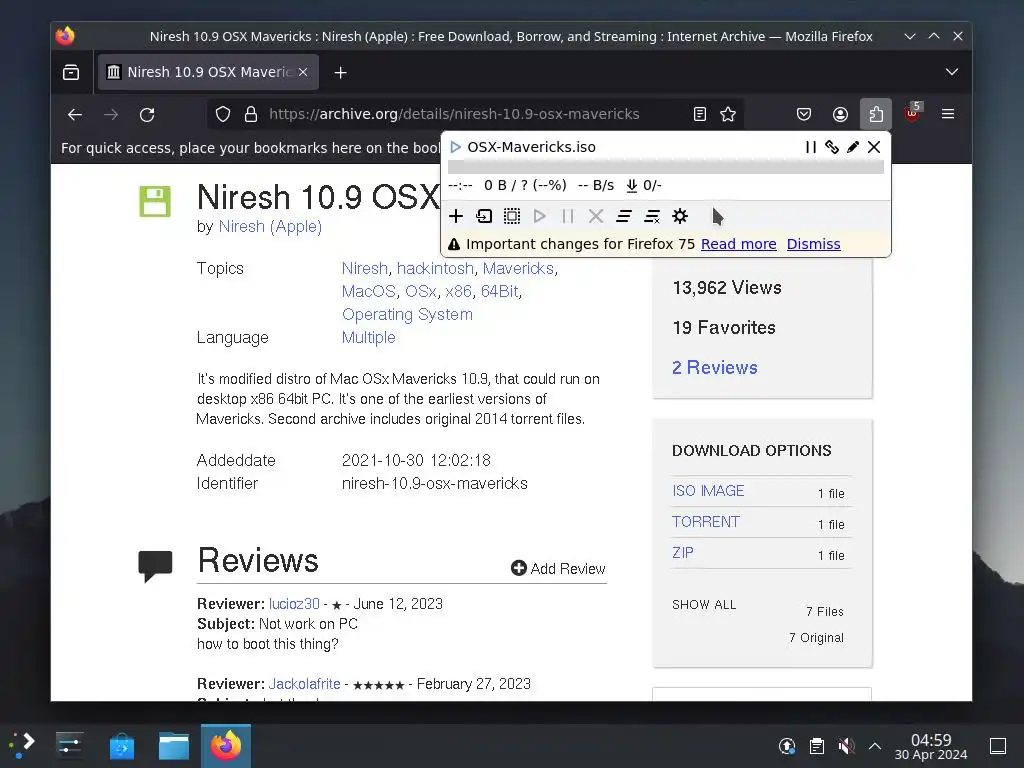The width and height of the screenshot is (1024, 768).
Task: Clear finished downloads list icon
Action: pyautogui.click(x=652, y=216)
